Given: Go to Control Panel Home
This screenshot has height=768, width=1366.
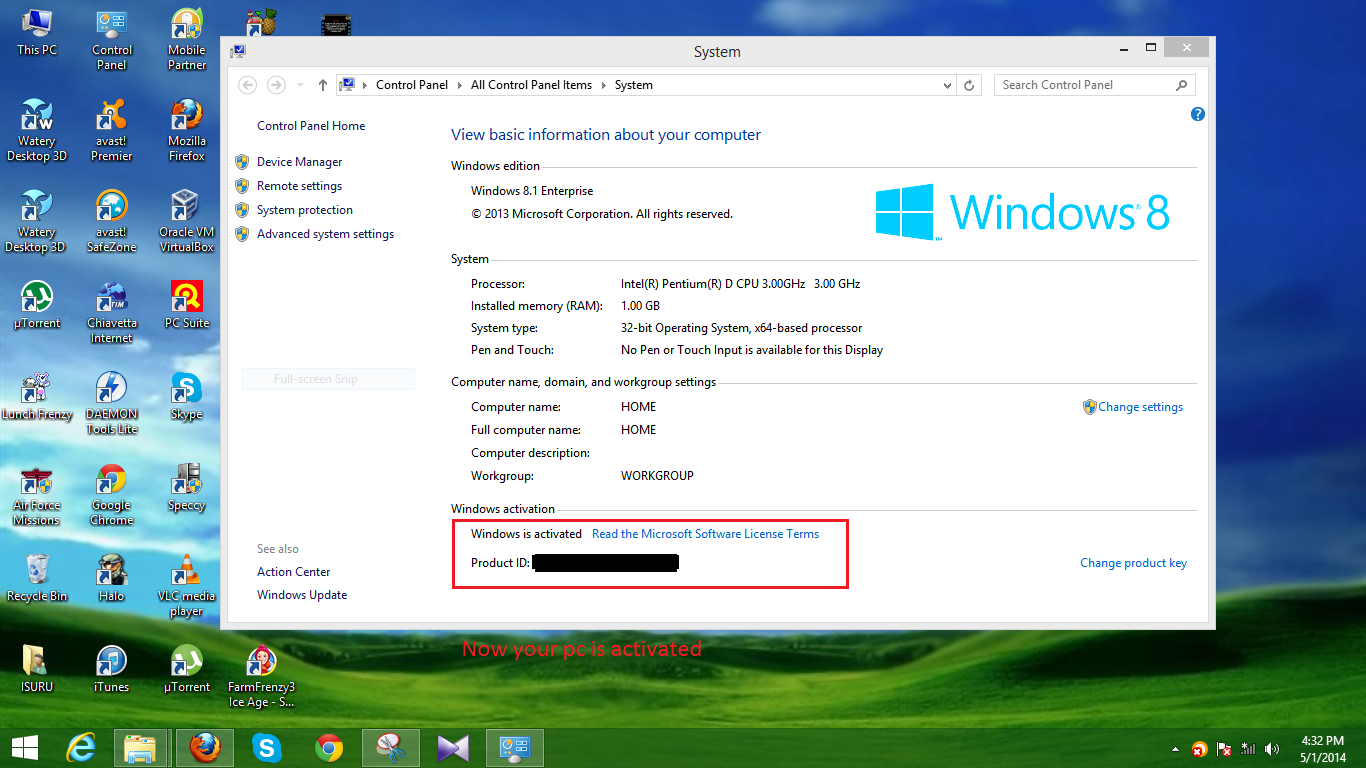Looking at the screenshot, I should [x=311, y=126].
